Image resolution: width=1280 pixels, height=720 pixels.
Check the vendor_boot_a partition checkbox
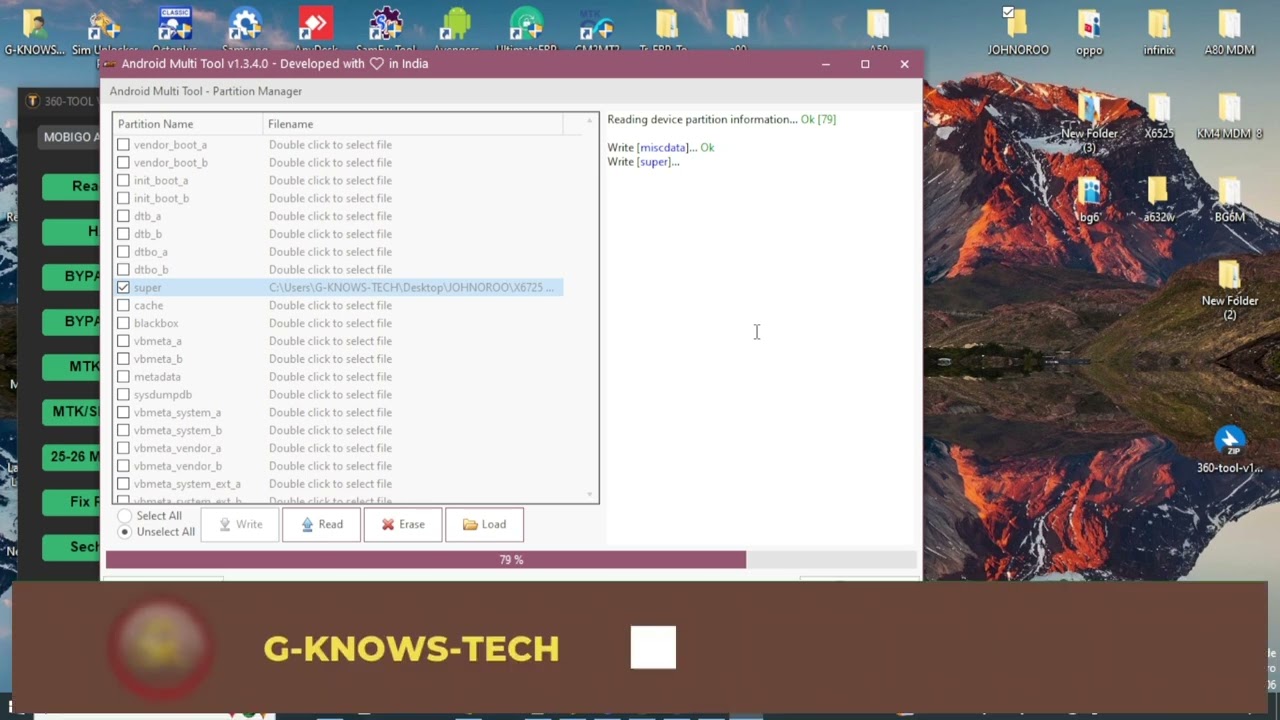tap(123, 145)
